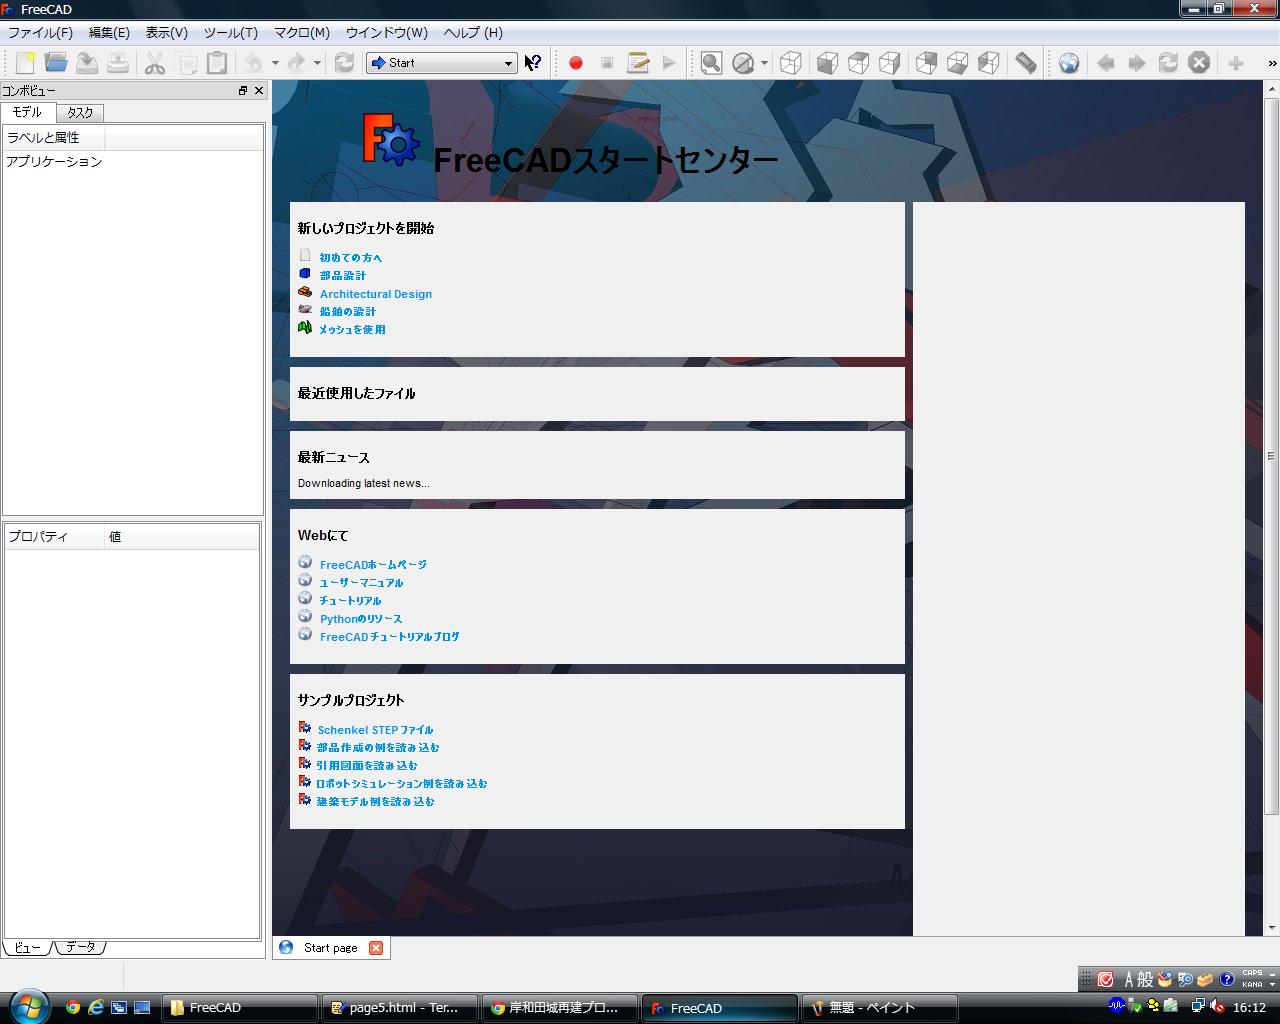The width and height of the screenshot is (1280, 1024).
Task: Click the Print toolbar icon
Action: 118,63
